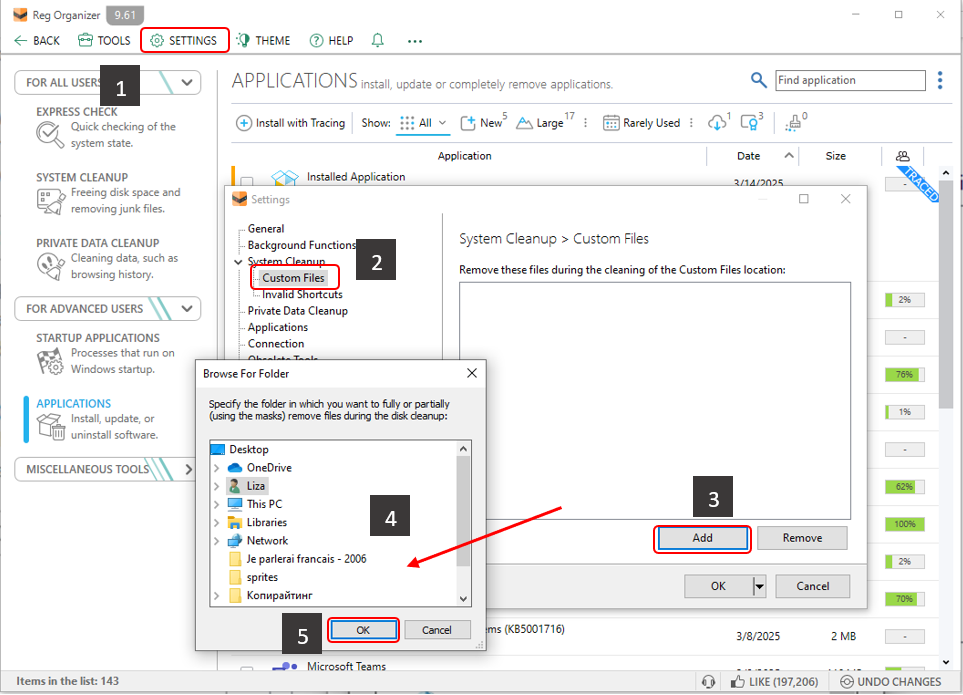Open the Tools menu
This screenshot has height=695, width=963.
click(104, 41)
